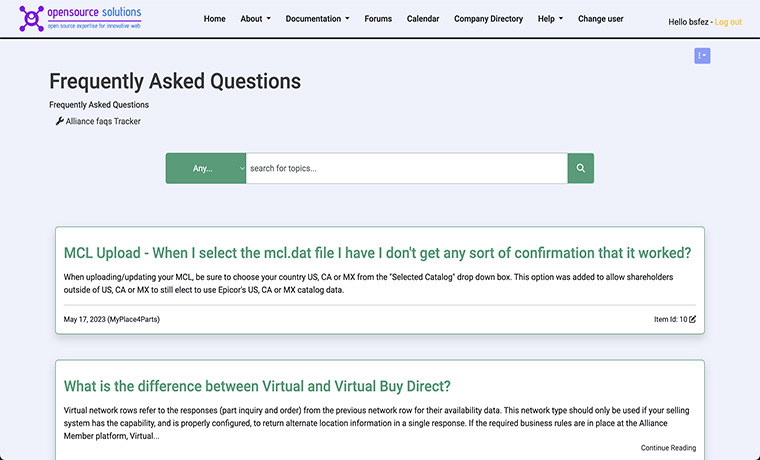Select Change user in the navigation bar
The image size is (760, 460).
click(x=600, y=19)
